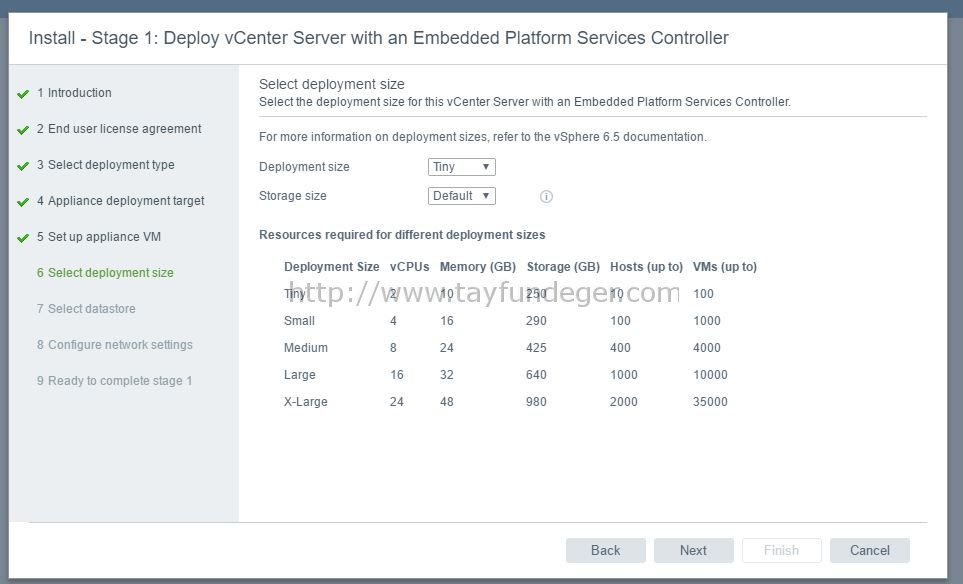Image resolution: width=963 pixels, height=584 pixels.
Task: Click the Deployment Size column header
Action: click(332, 267)
